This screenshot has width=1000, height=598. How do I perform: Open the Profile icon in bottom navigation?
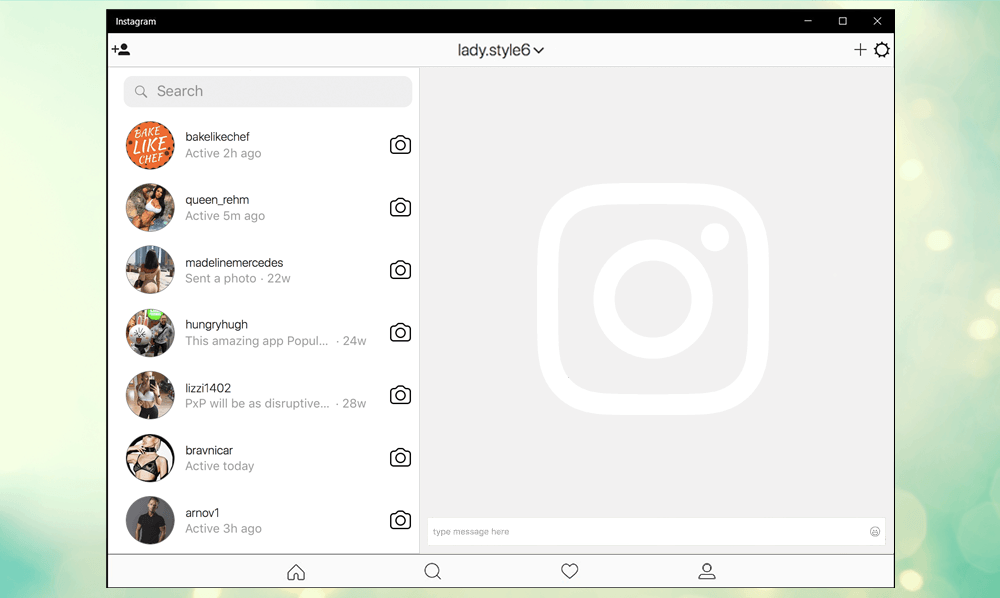(707, 570)
